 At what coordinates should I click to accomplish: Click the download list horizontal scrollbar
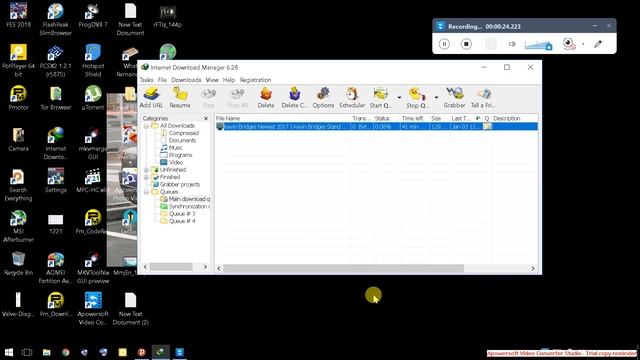click(343, 269)
